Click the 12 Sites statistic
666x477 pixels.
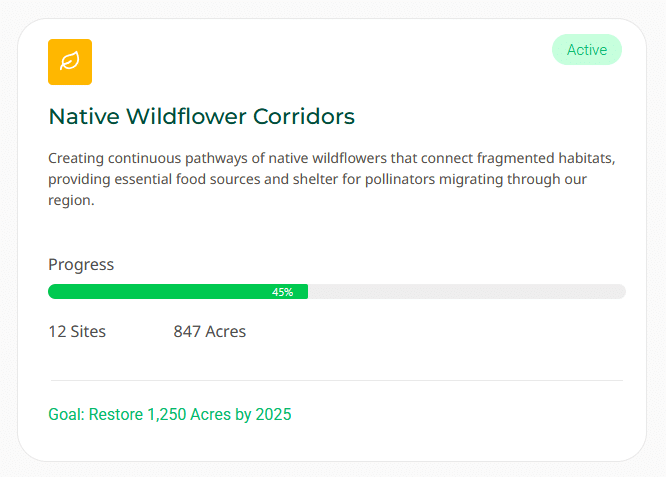coord(77,332)
